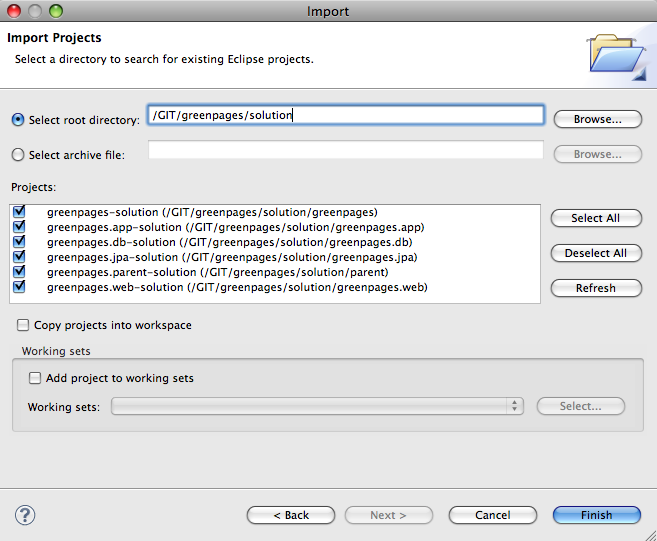Screen dimensions: 657x541
Task: Click the Deselect All button
Action: (x=596, y=253)
